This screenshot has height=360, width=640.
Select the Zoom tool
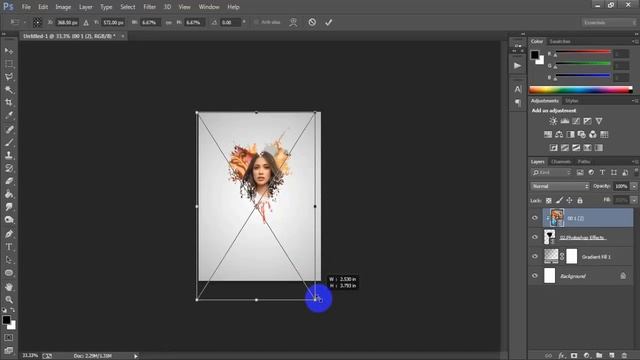tap(9, 300)
